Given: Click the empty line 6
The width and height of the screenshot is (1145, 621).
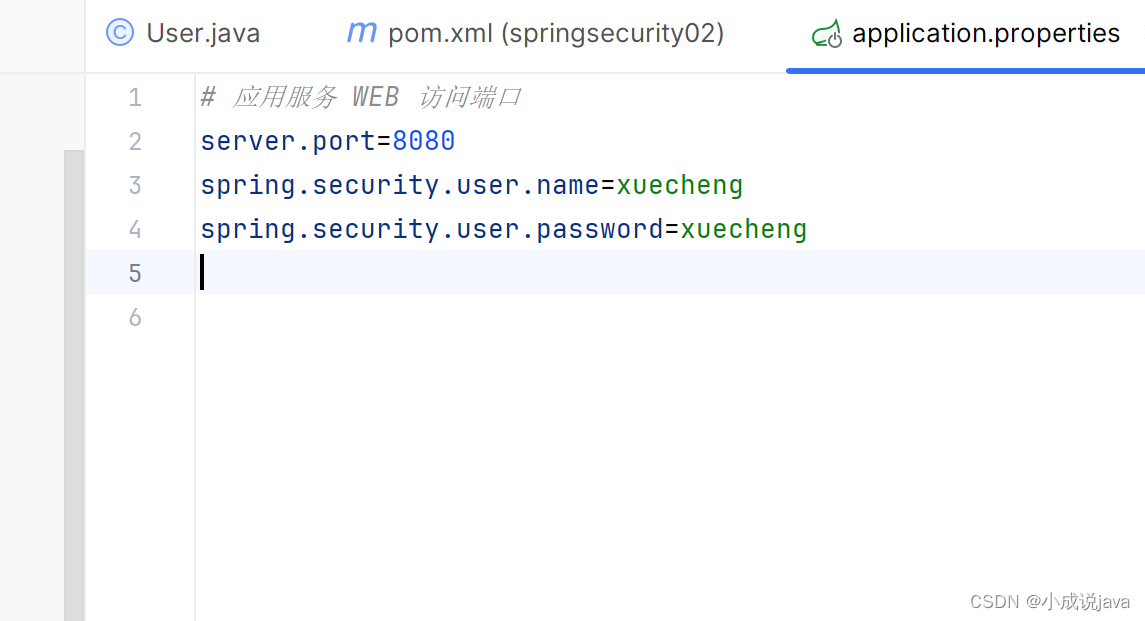Looking at the screenshot, I should point(300,317).
